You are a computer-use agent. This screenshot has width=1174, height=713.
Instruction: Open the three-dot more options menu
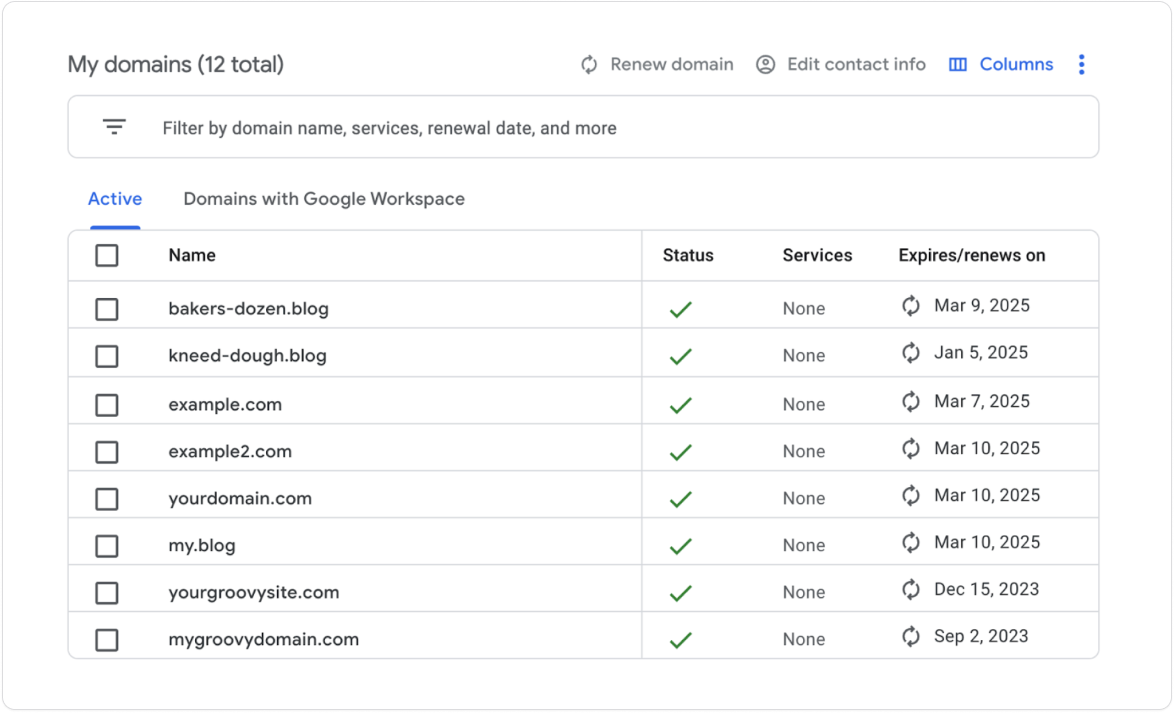1081,64
